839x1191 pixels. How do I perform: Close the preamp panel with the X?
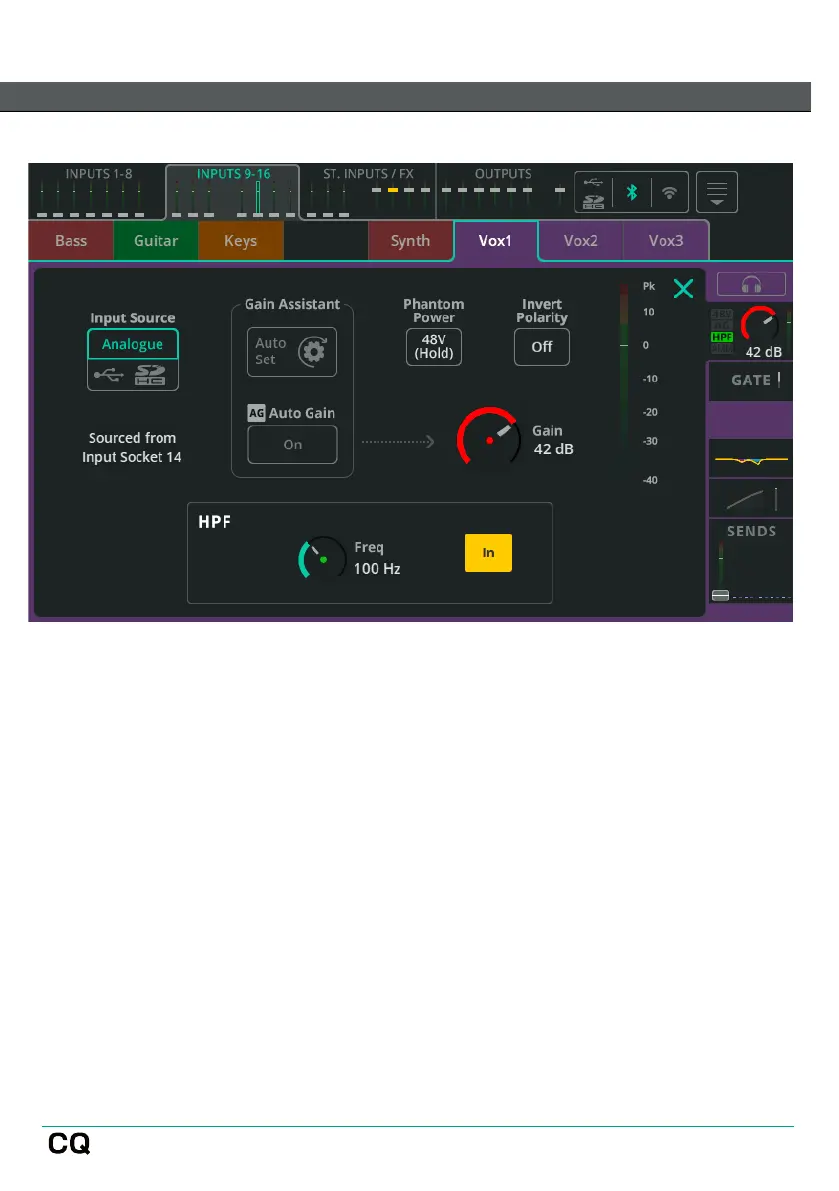683,289
